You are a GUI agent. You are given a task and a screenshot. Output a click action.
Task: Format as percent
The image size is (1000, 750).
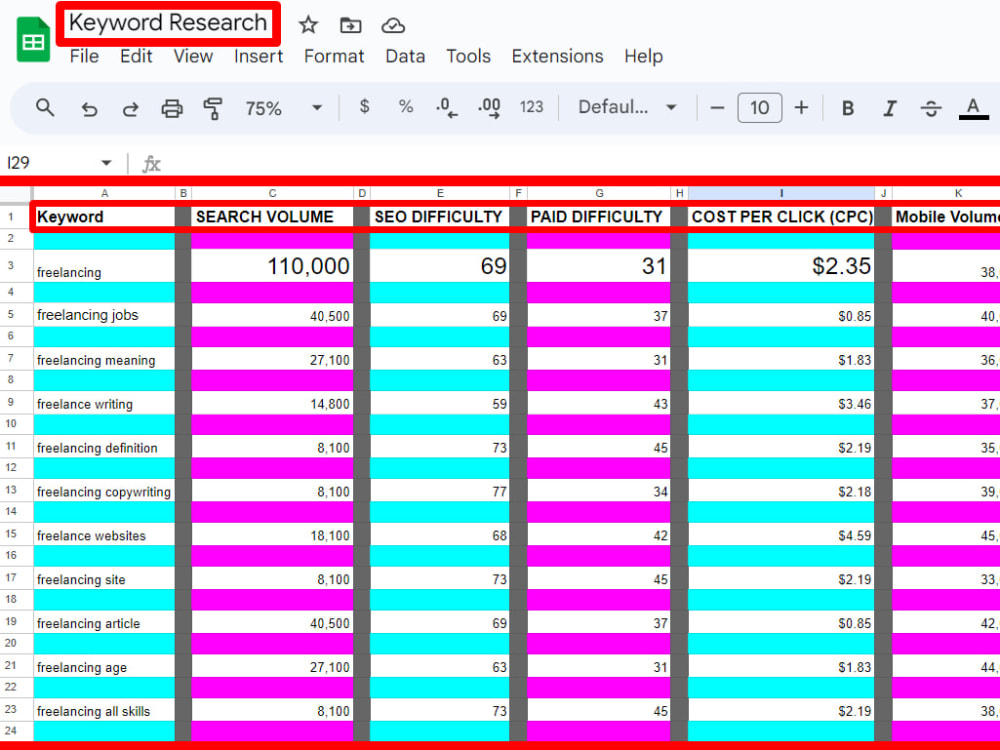coord(406,107)
